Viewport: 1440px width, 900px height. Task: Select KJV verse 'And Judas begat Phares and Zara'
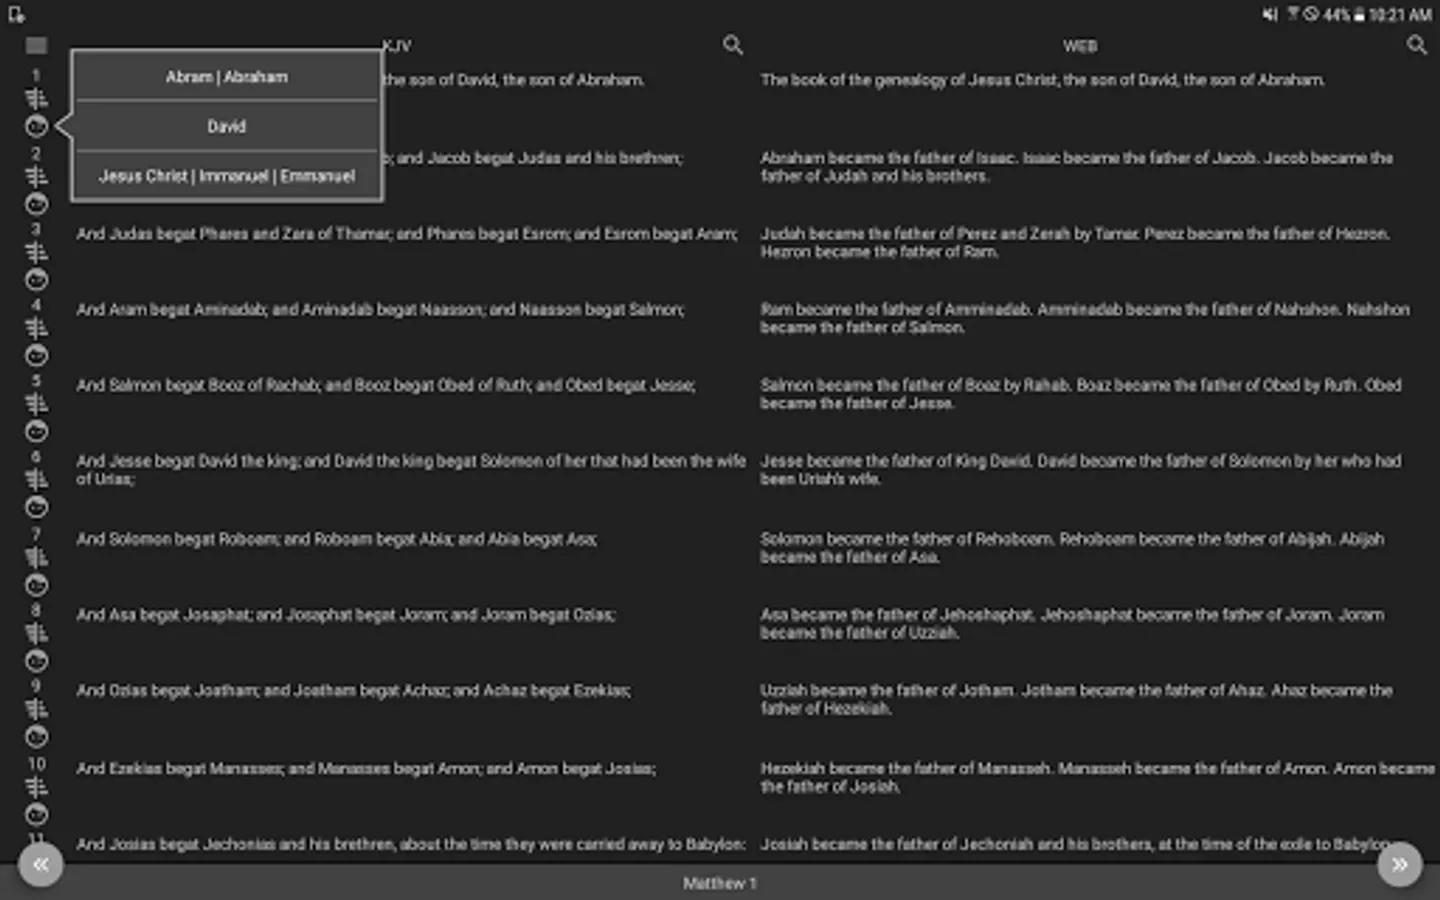[x=407, y=234]
